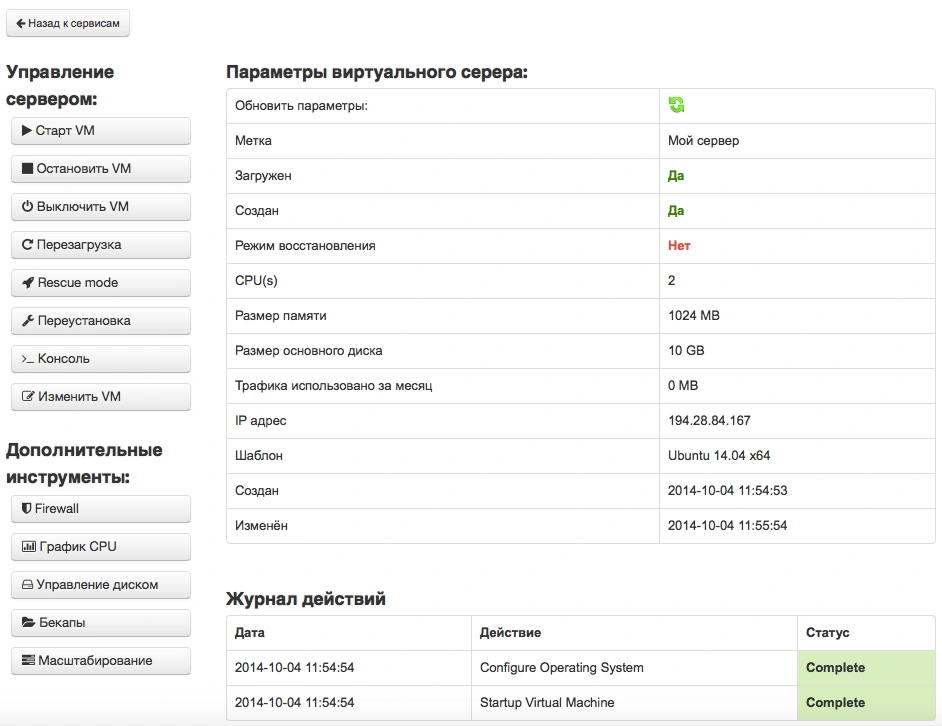Click the disk drive icon on Управление диском

click(x=27, y=585)
